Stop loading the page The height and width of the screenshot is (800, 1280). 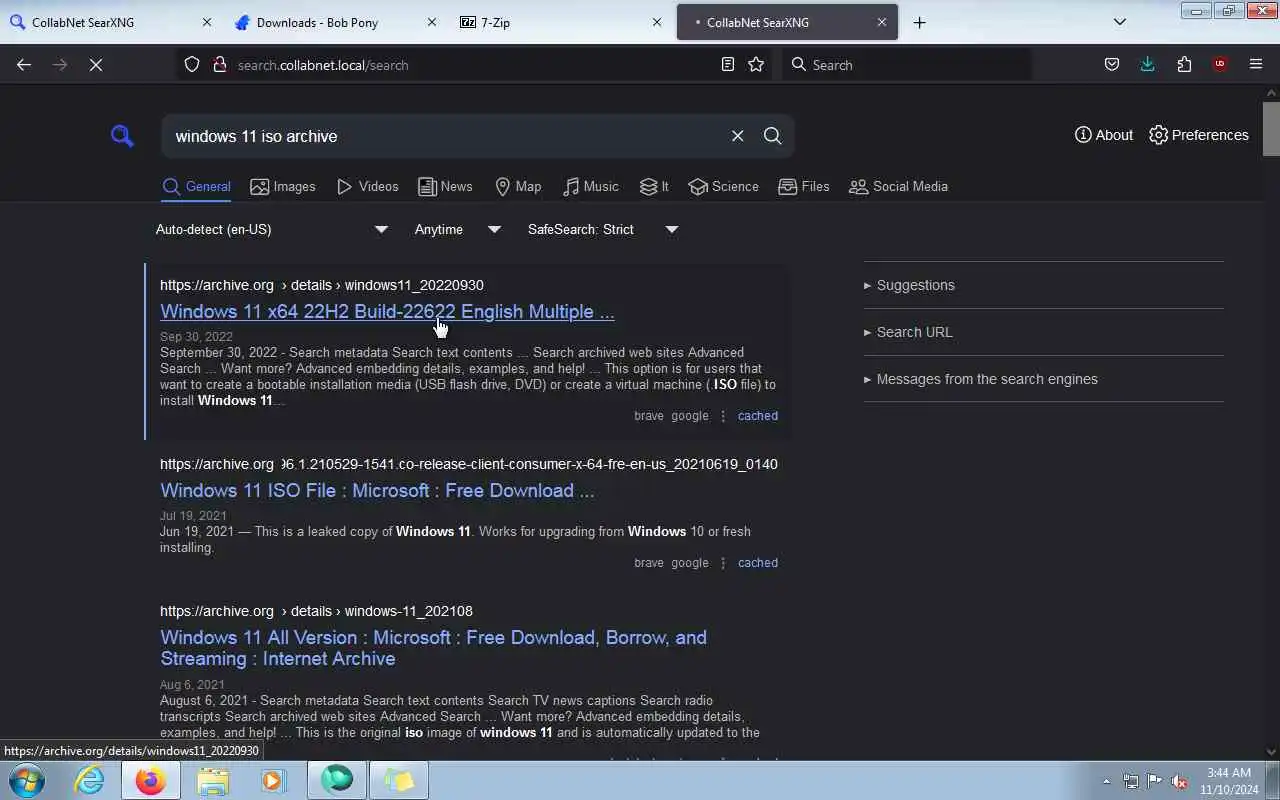[96, 64]
